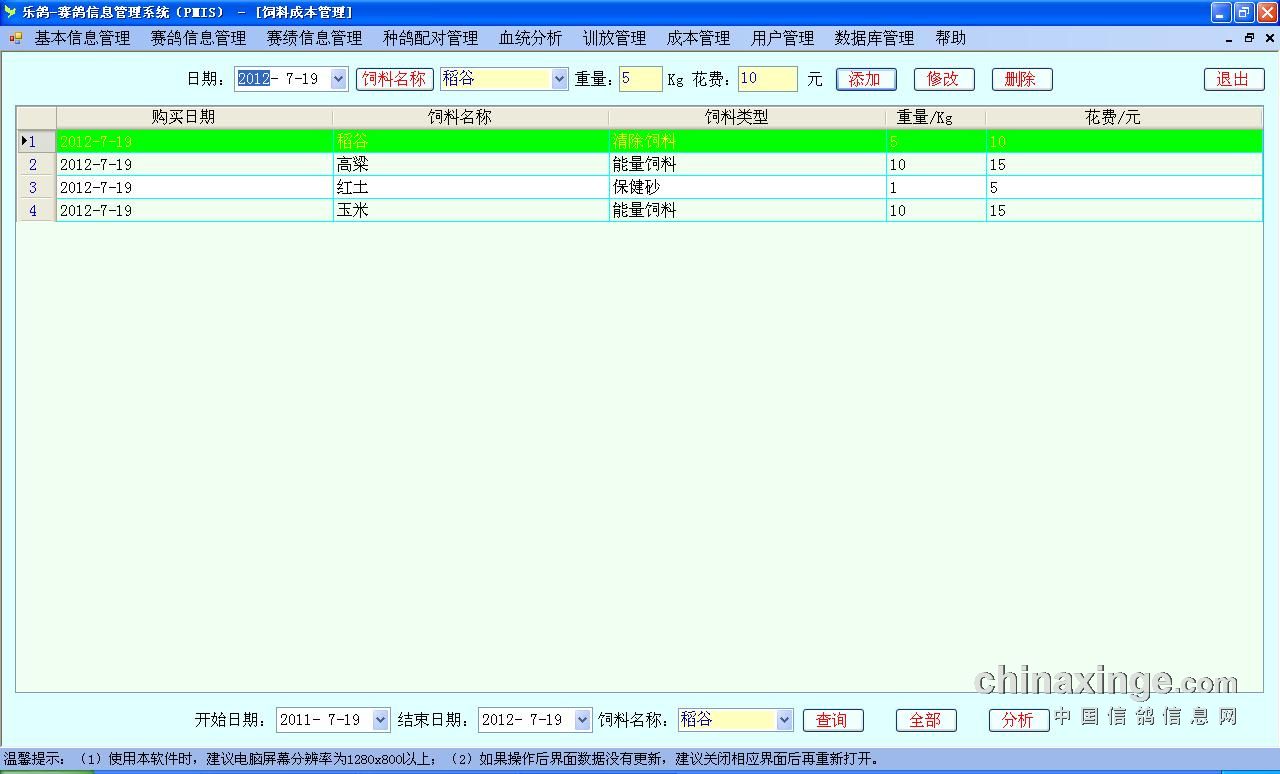Click 重量/Kg column header

[x=935, y=117]
